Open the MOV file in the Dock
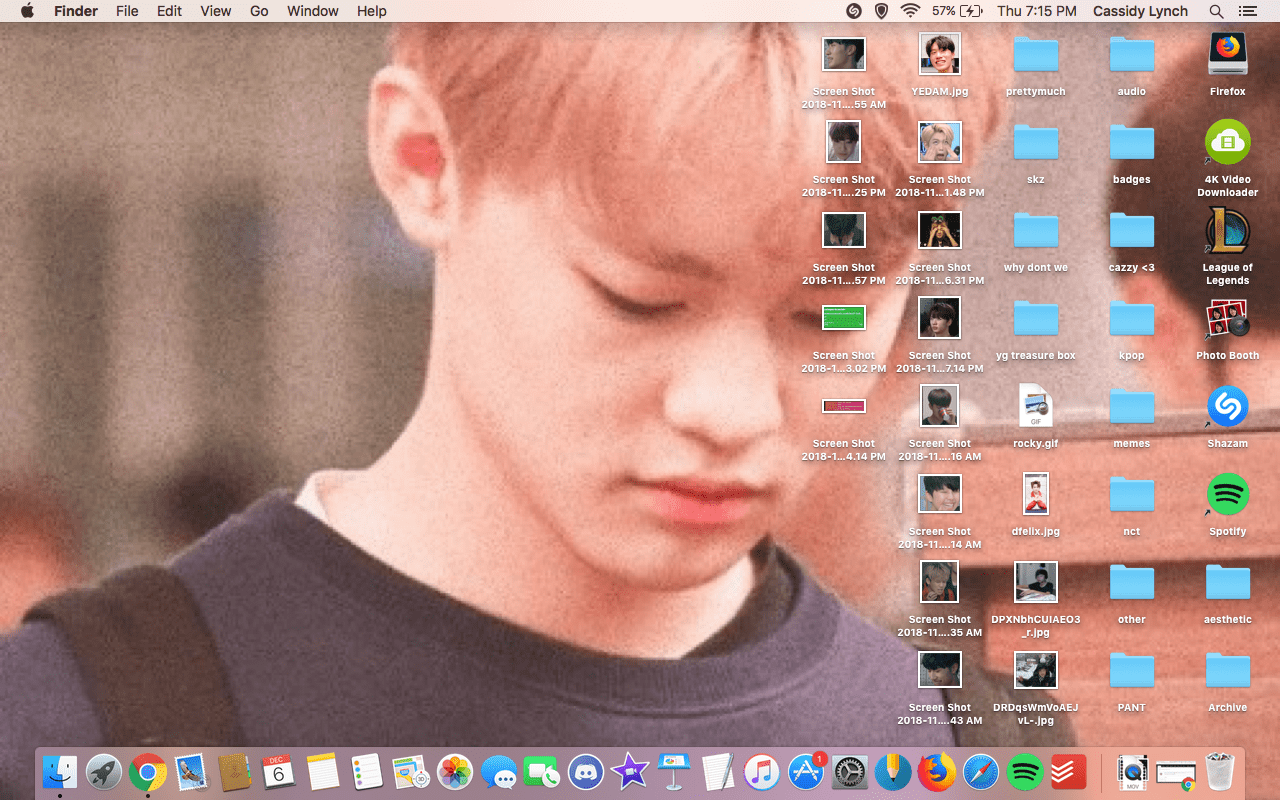 (1131, 772)
